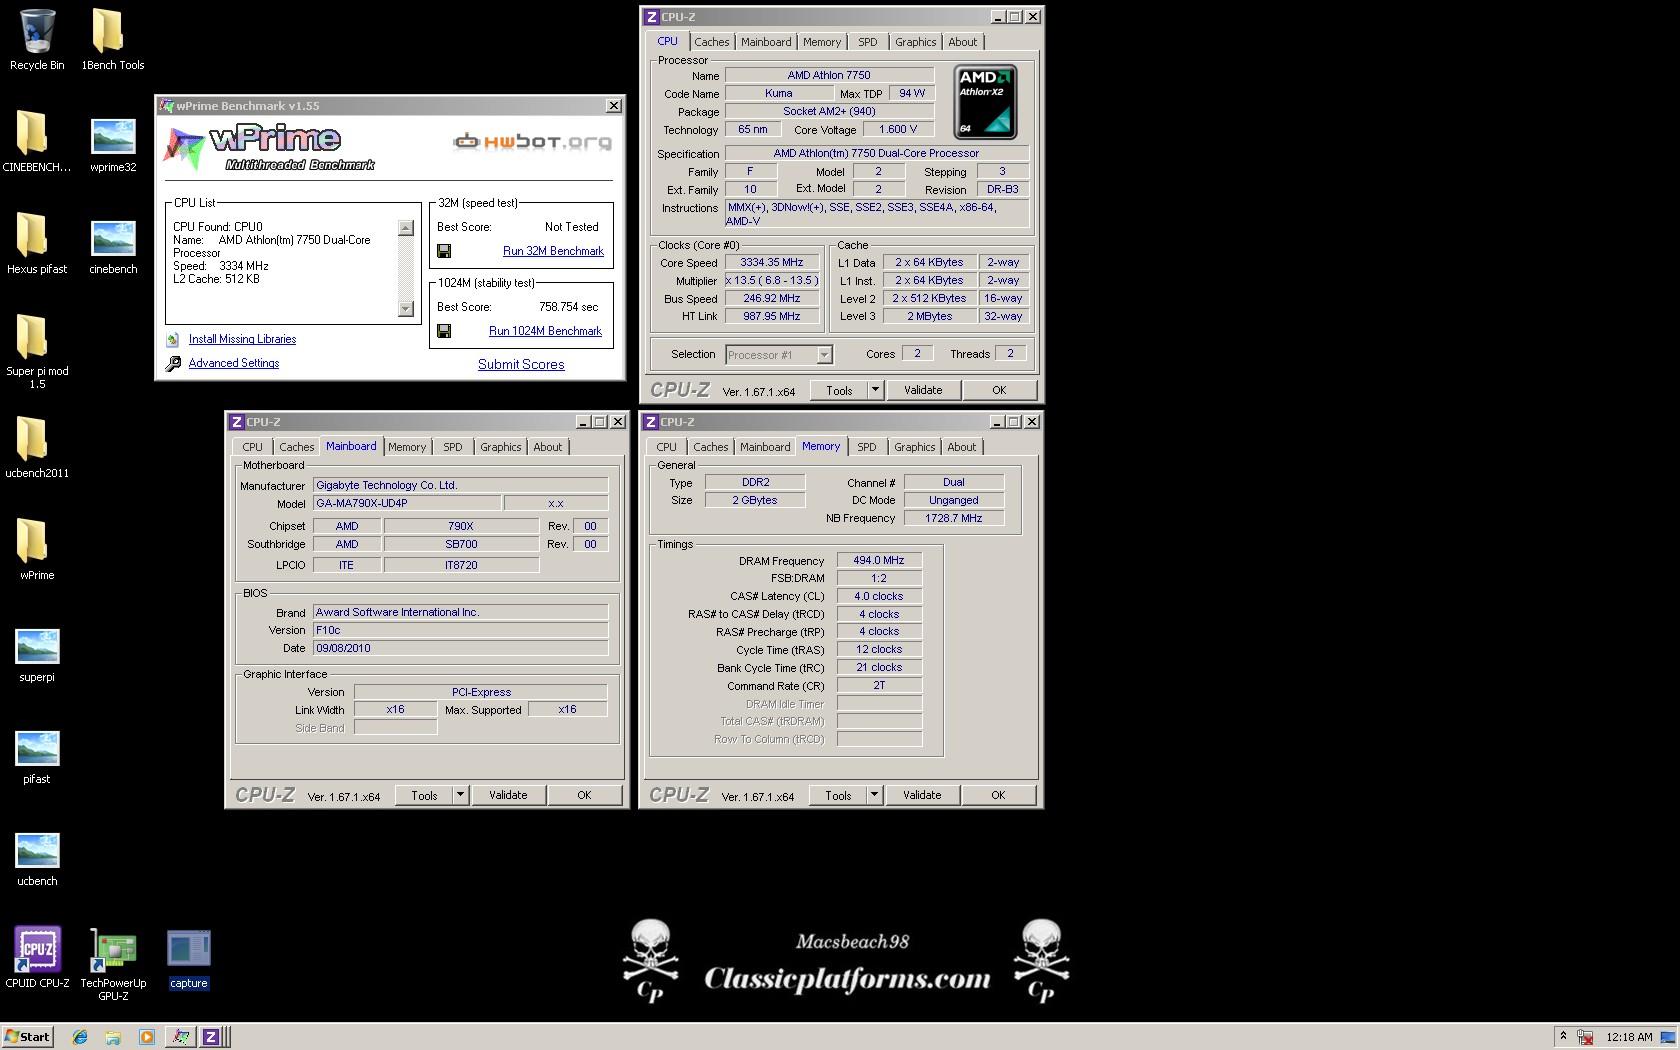Viewport: 1680px width, 1050px height.
Task: Select the ucbench2011 folder icon
Action: tap(32, 440)
